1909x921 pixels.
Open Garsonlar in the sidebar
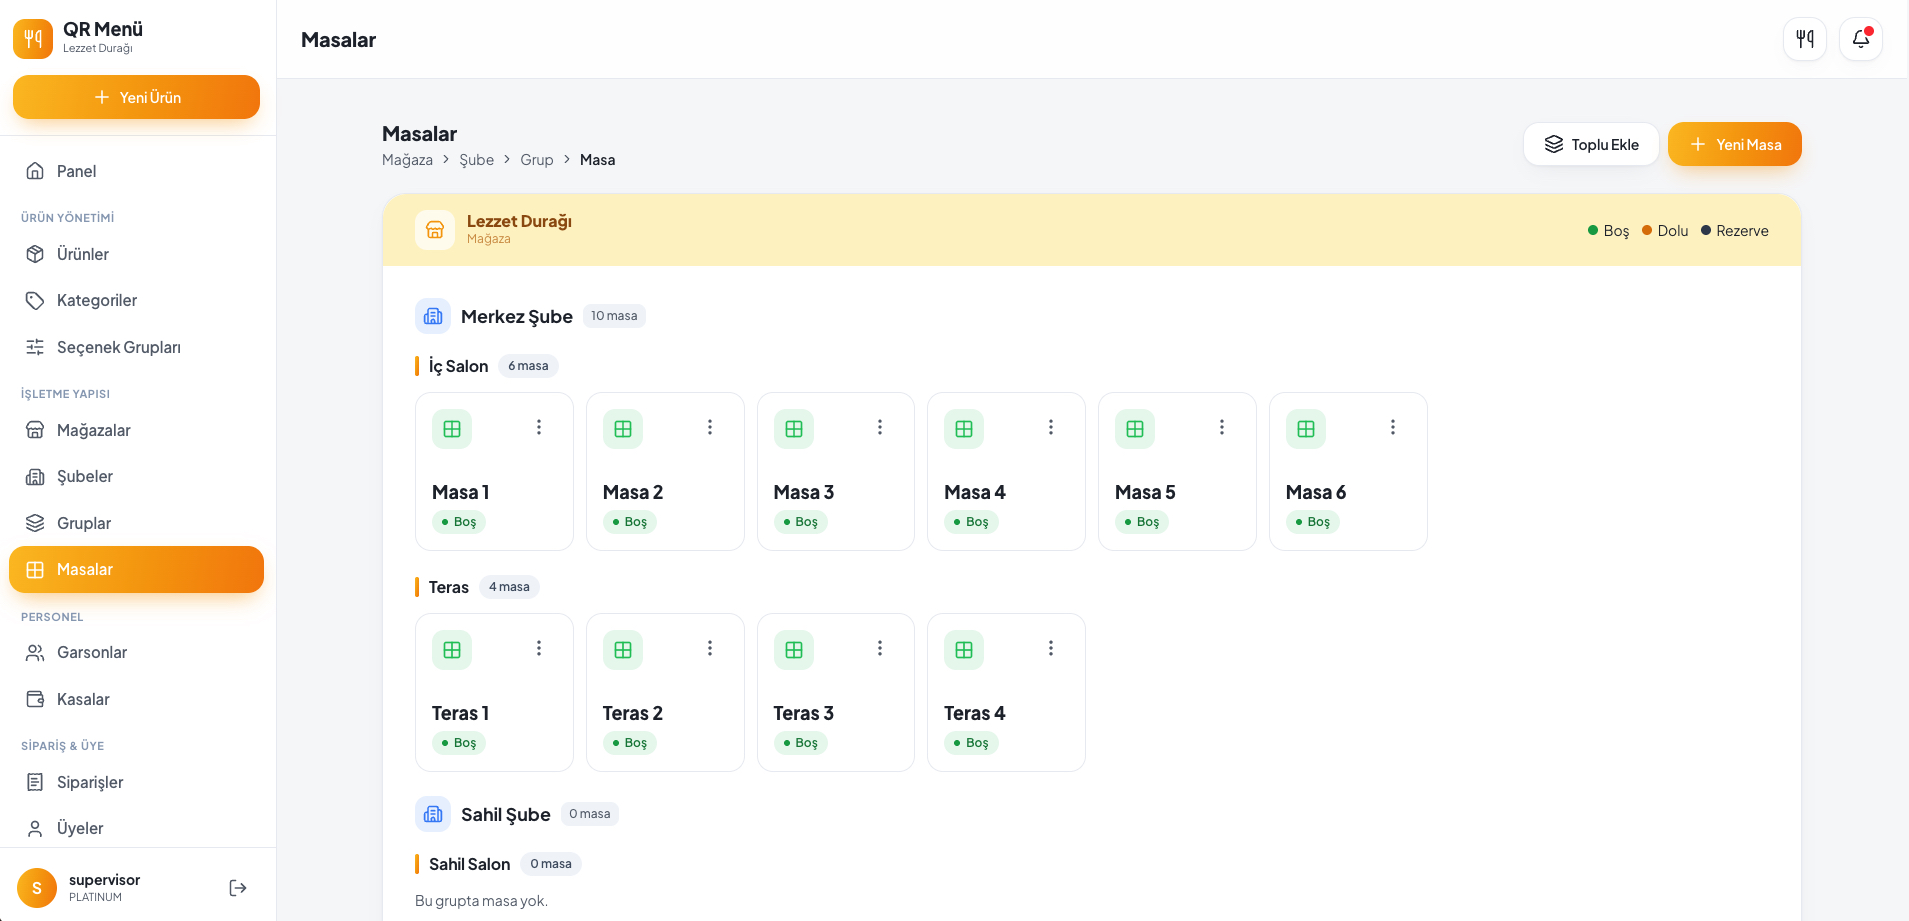136,652
